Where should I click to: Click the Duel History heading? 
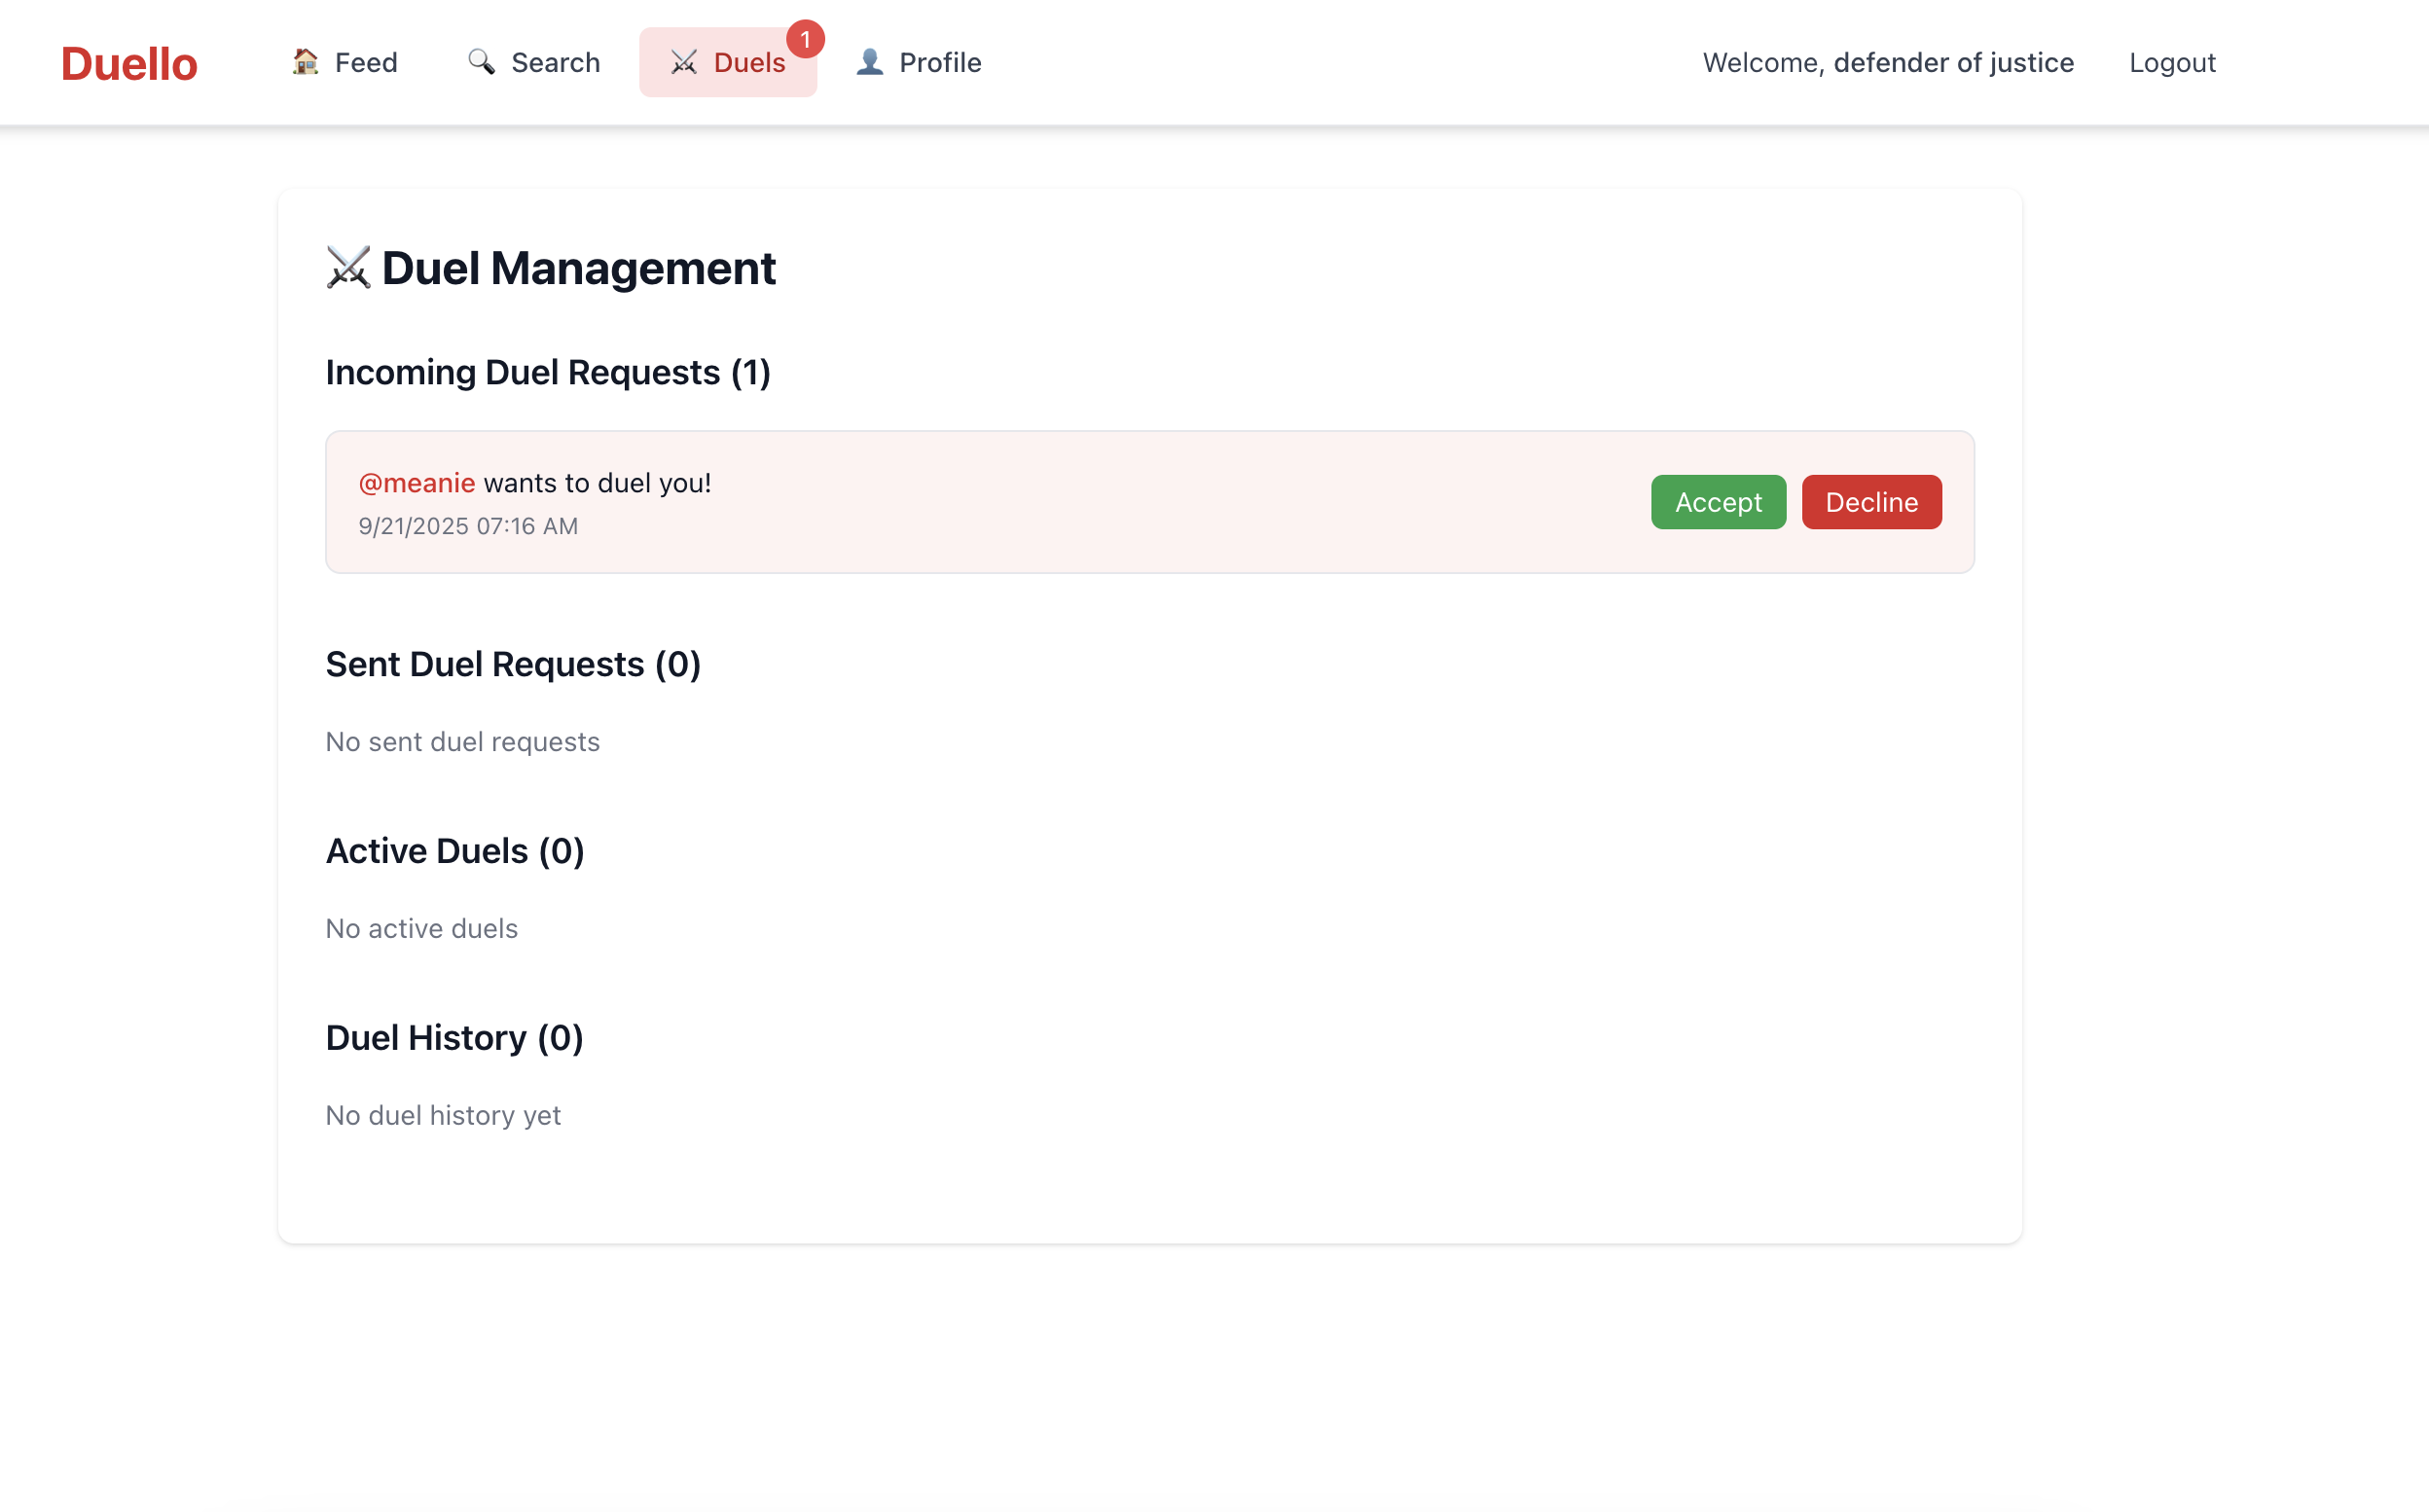click(x=454, y=1037)
